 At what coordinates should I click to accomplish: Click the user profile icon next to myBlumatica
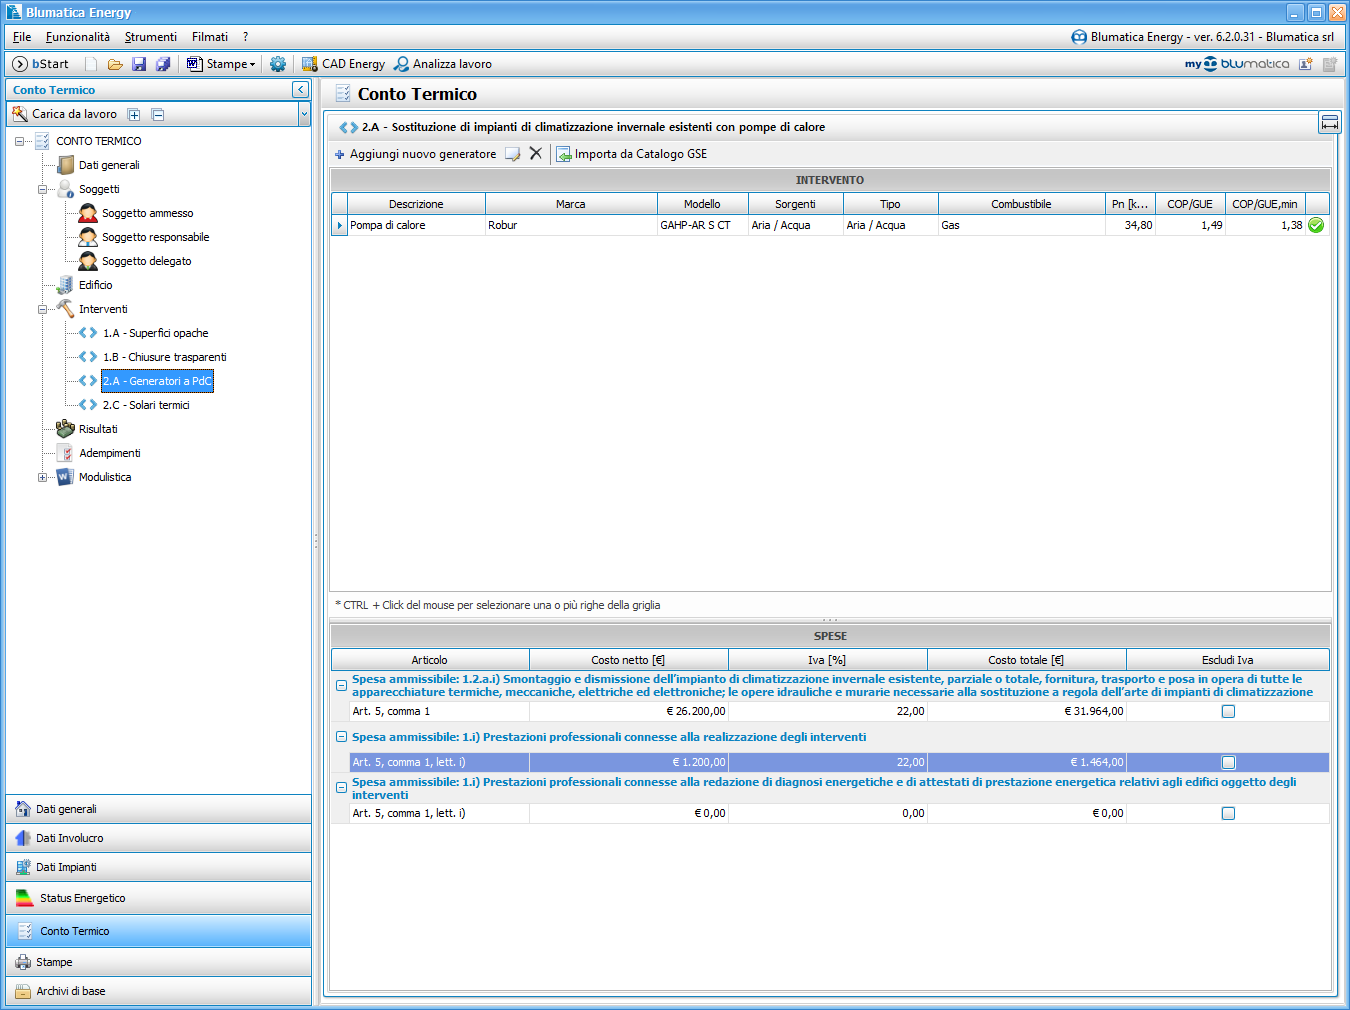(x=1305, y=64)
